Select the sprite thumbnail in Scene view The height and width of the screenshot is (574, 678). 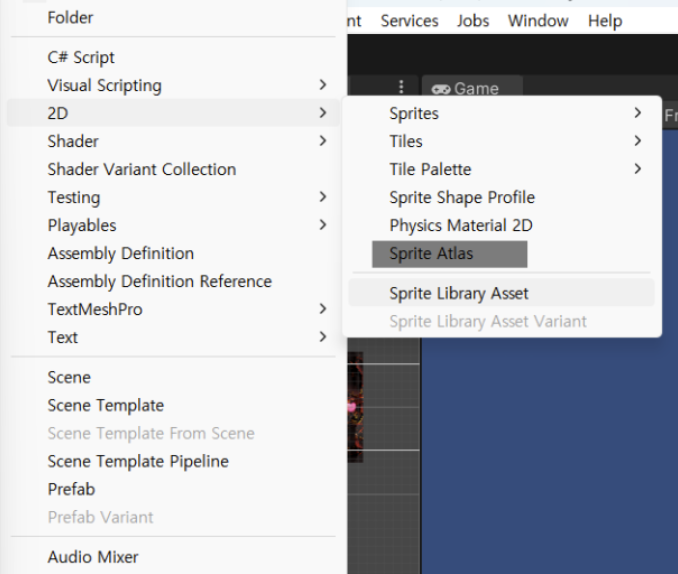coord(355,407)
